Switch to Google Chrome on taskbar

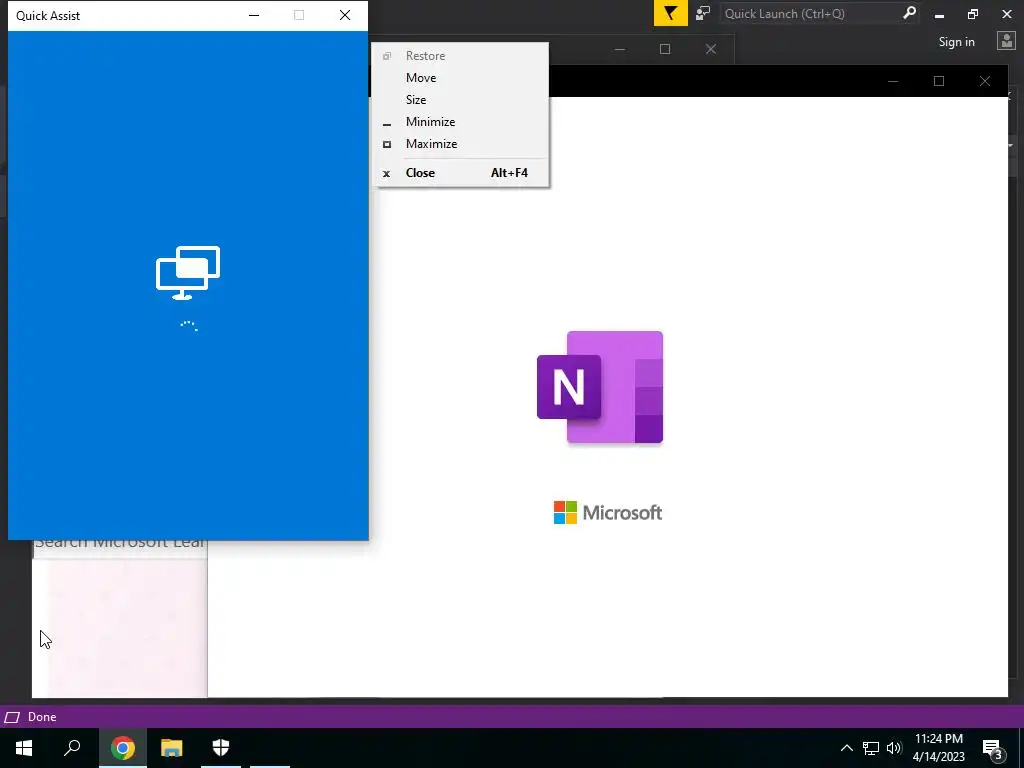123,748
